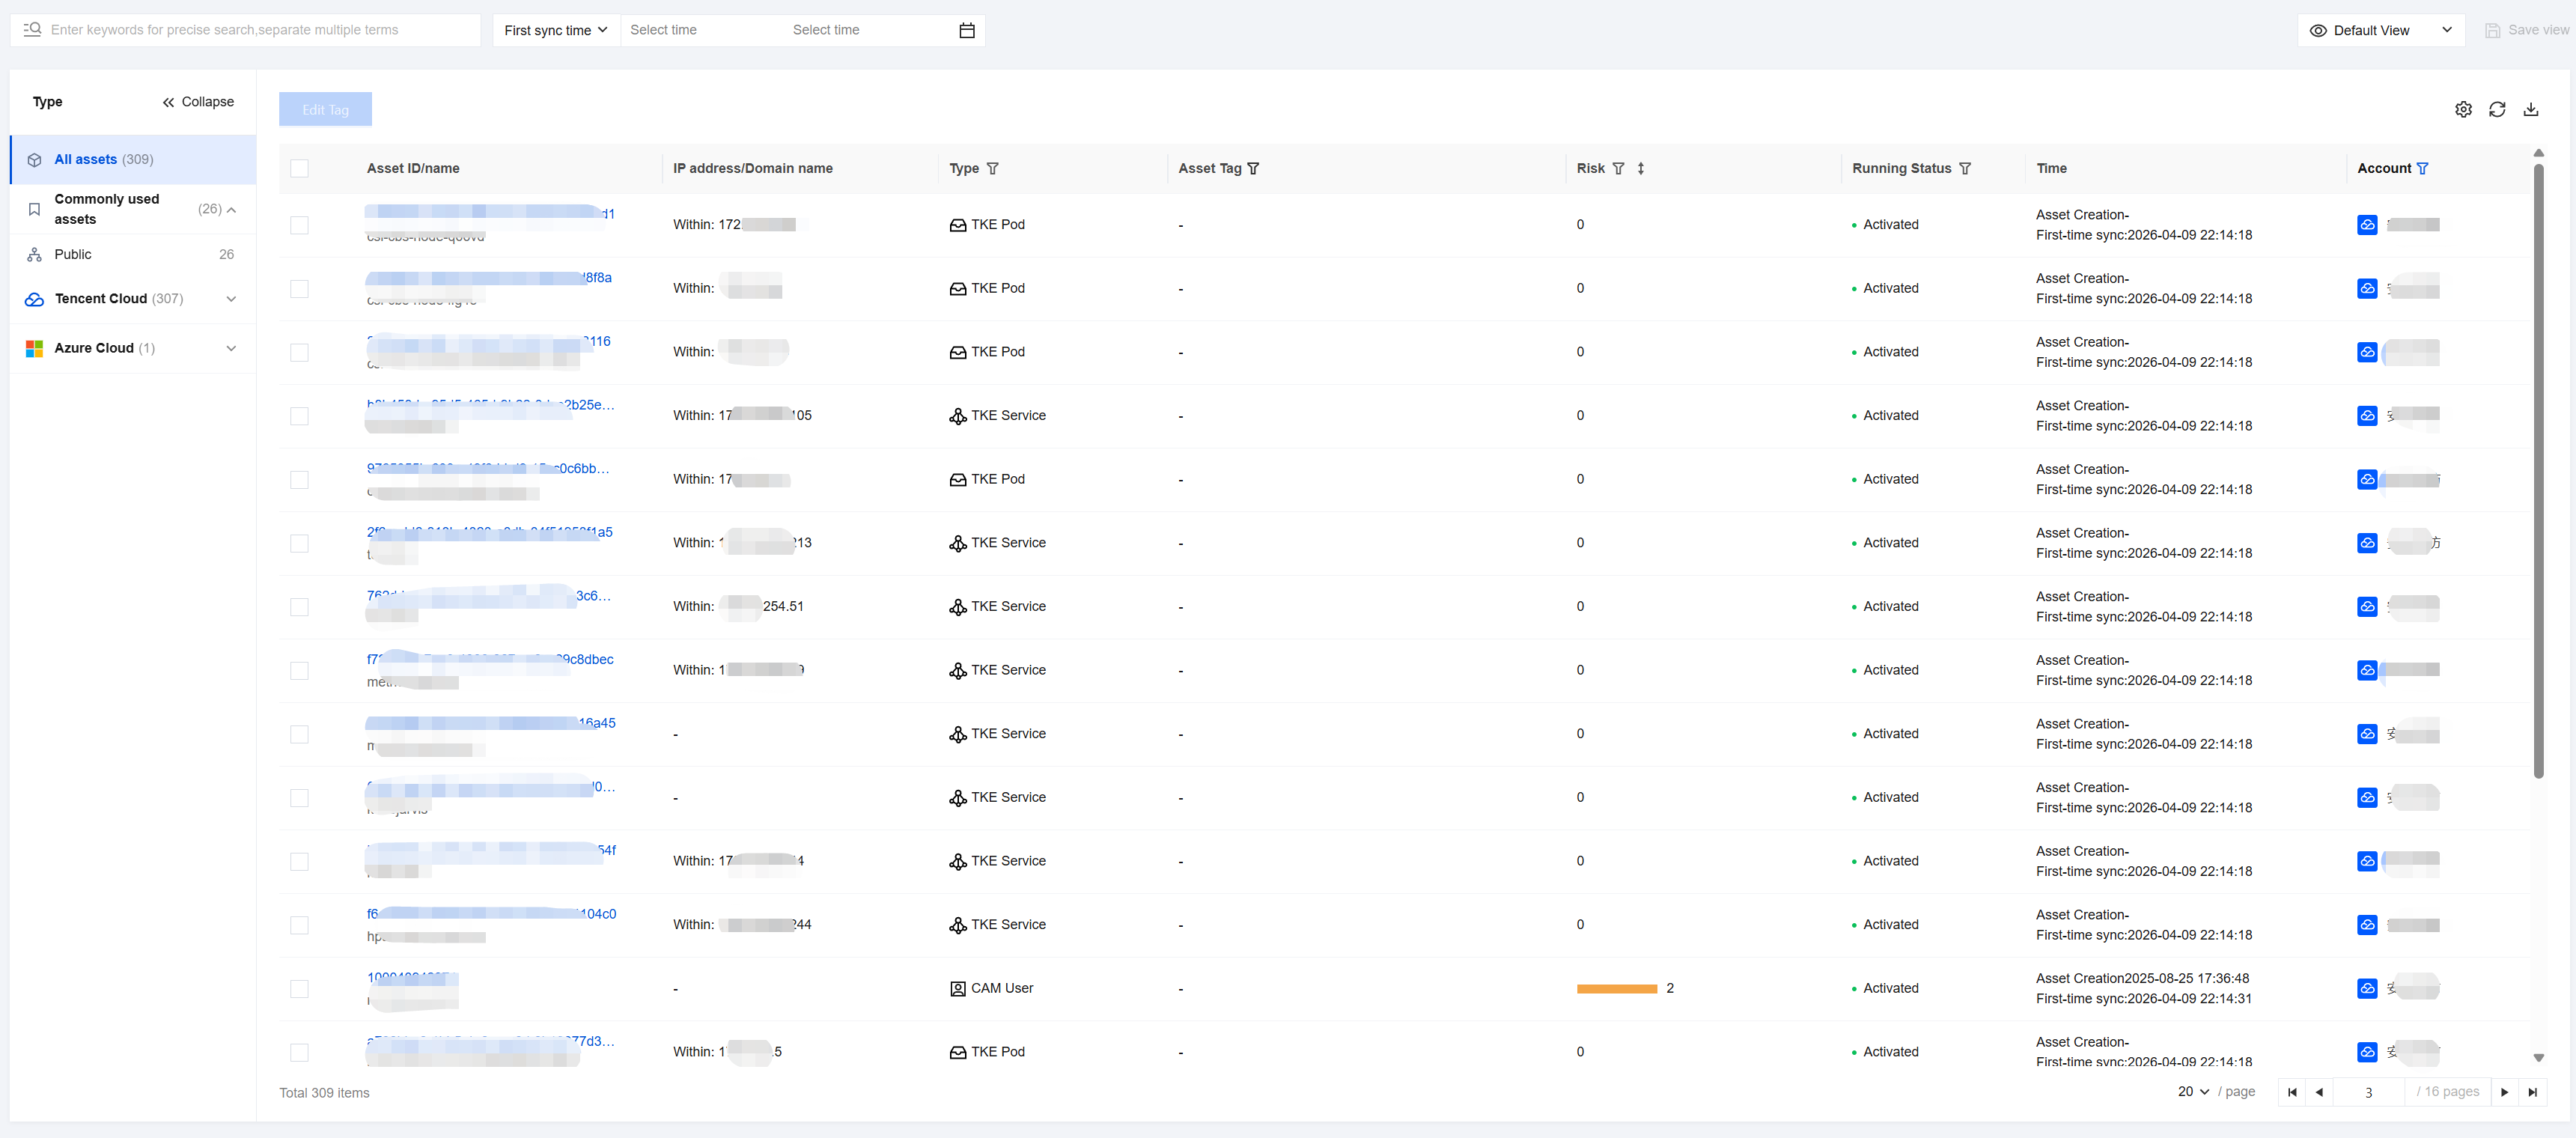Select the Public assets category

point(133,255)
